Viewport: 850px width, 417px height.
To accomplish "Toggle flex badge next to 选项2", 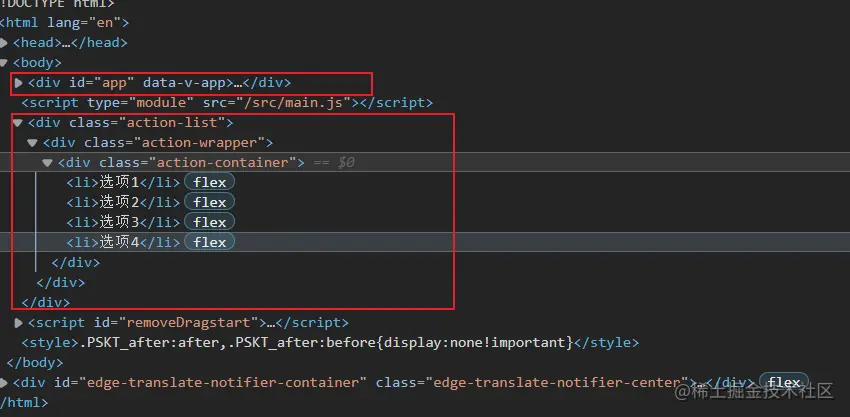I will (209, 202).
